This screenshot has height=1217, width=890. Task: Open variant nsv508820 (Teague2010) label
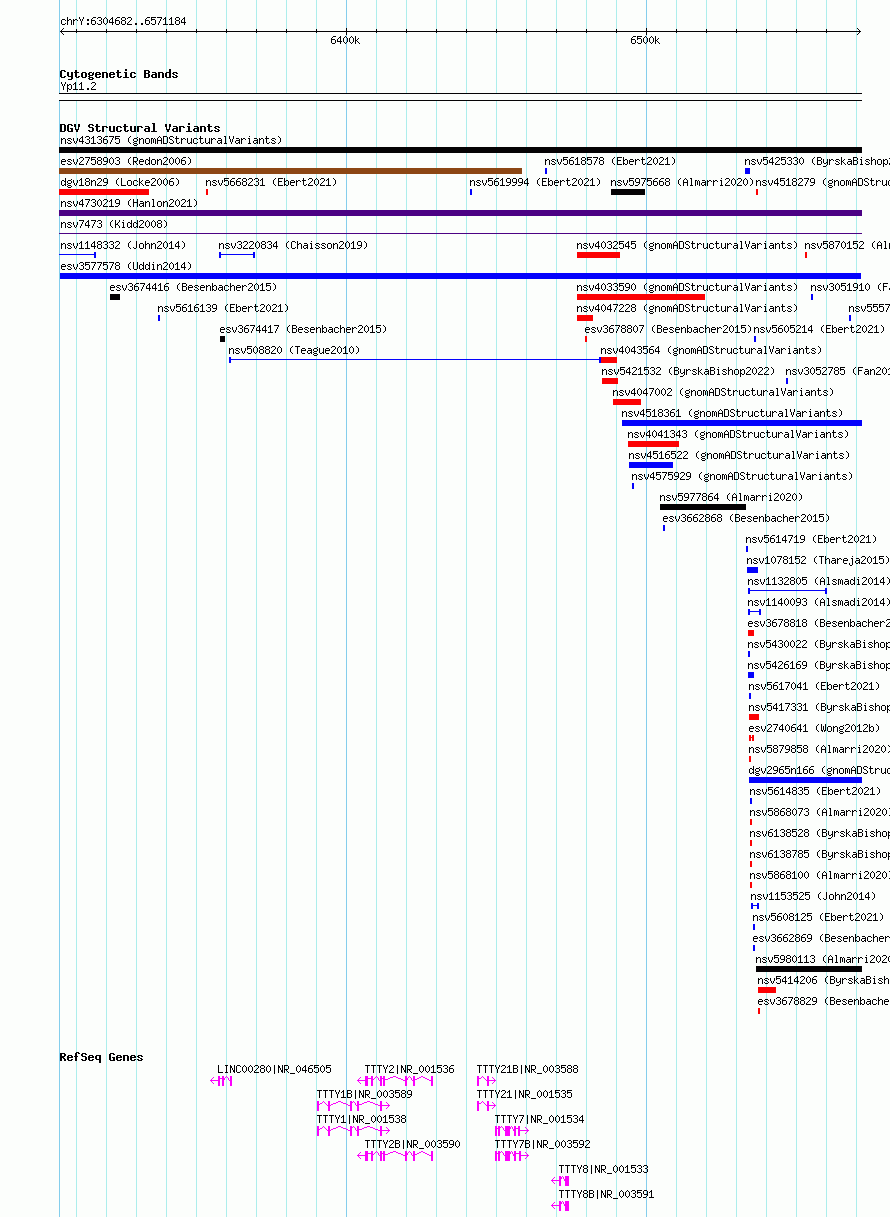point(294,350)
